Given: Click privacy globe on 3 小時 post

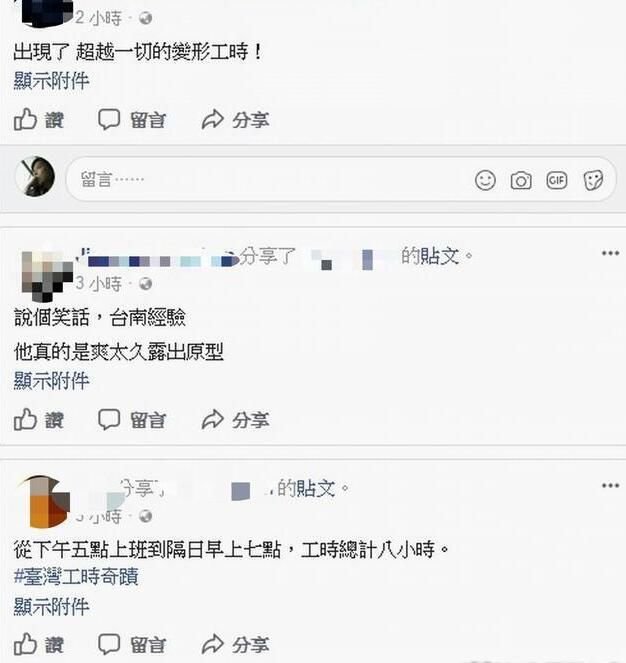Looking at the screenshot, I should pos(146,284).
